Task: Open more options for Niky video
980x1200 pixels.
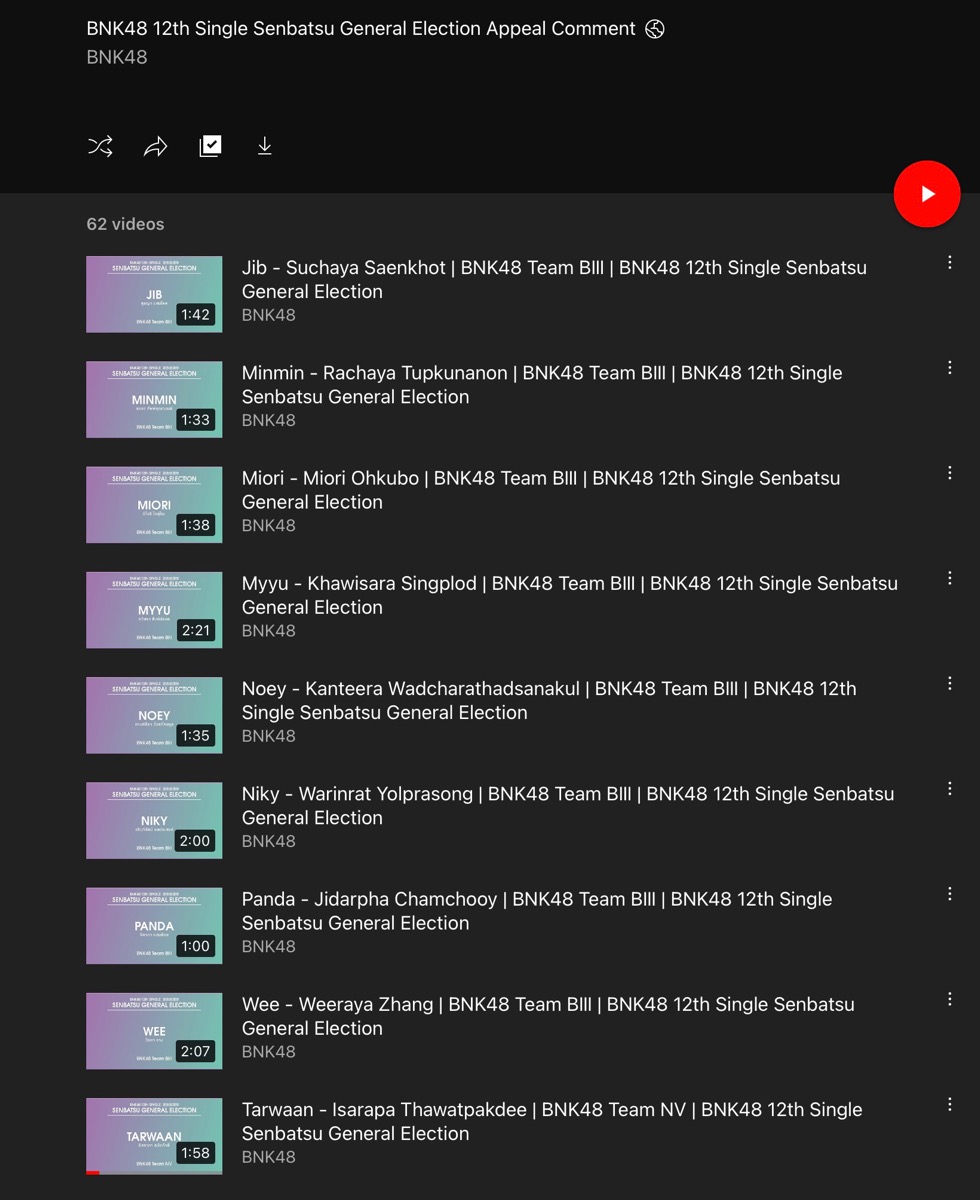Action: (x=950, y=788)
